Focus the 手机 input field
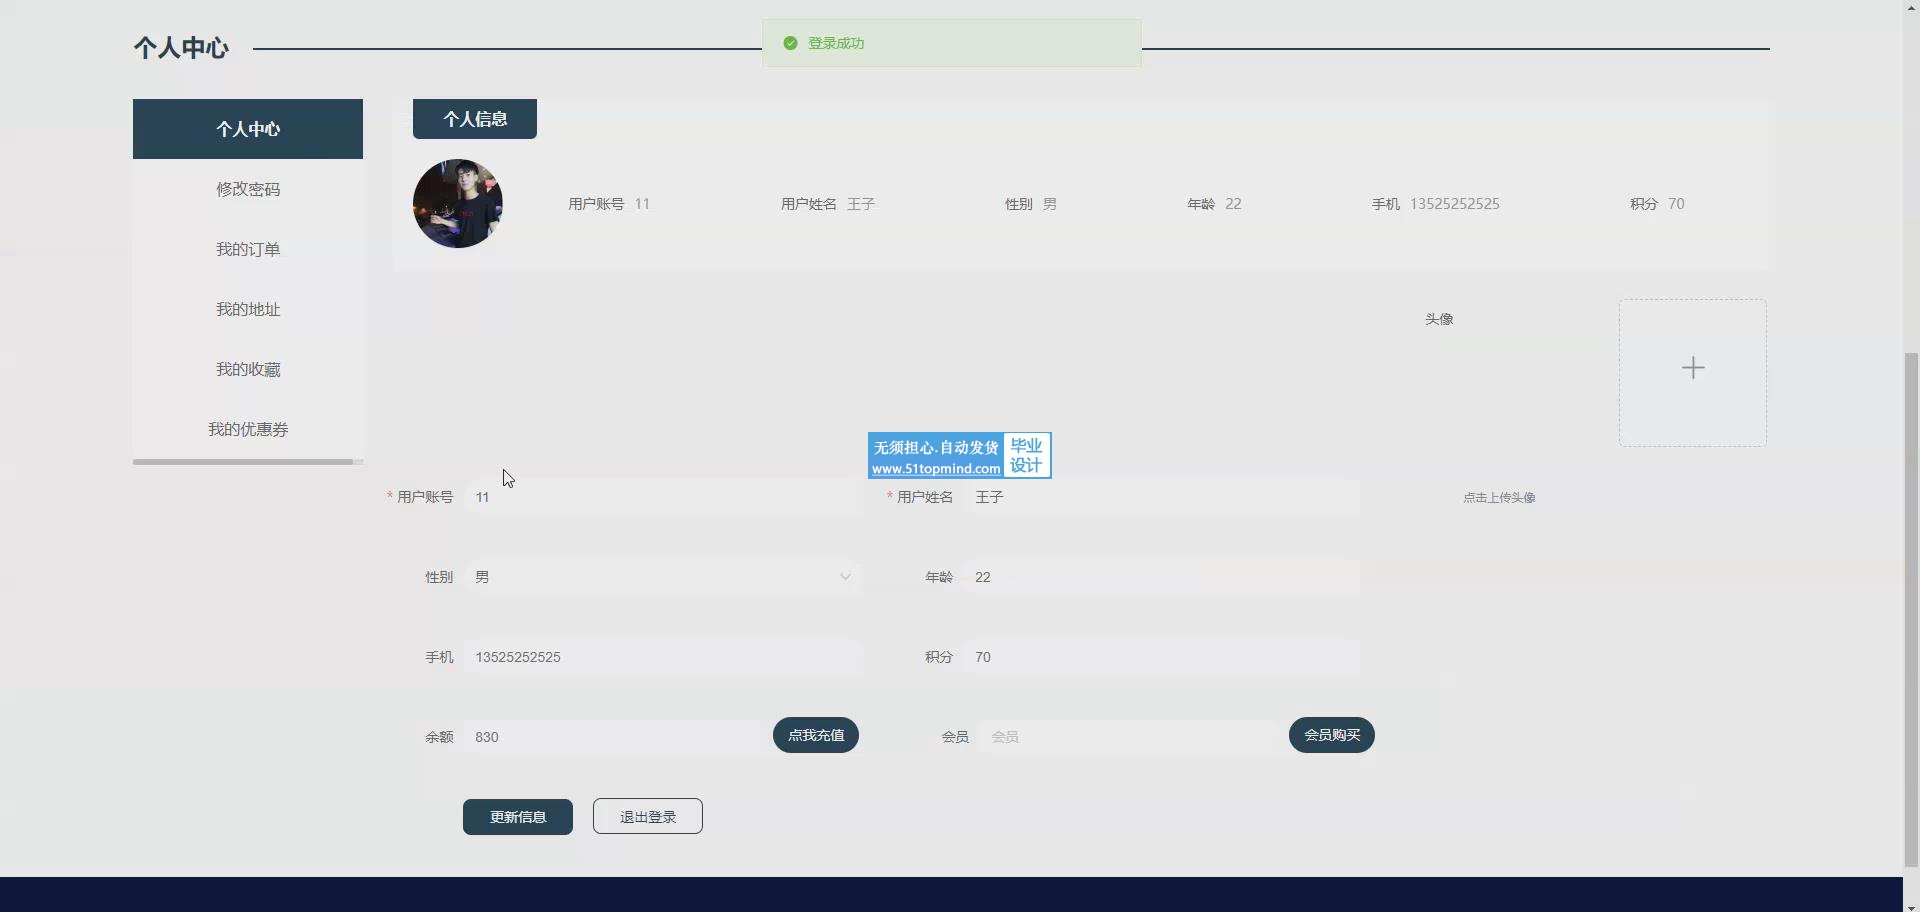The width and height of the screenshot is (1920, 912). [x=661, y=657]
